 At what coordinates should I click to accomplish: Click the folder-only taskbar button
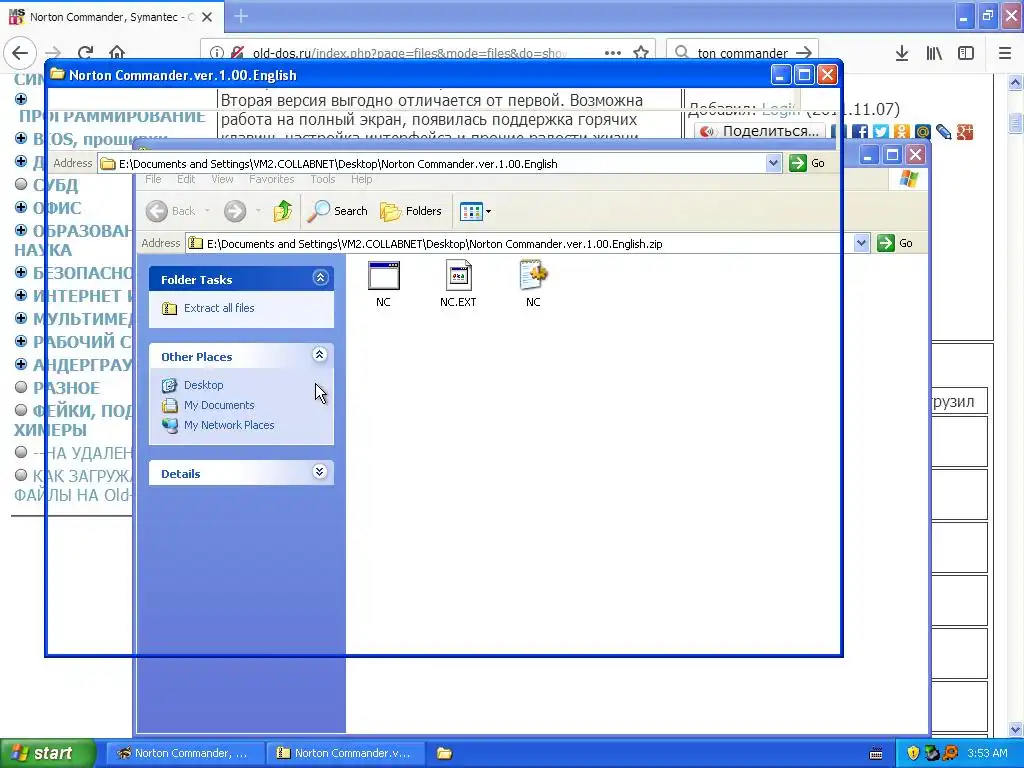point(445,753)
